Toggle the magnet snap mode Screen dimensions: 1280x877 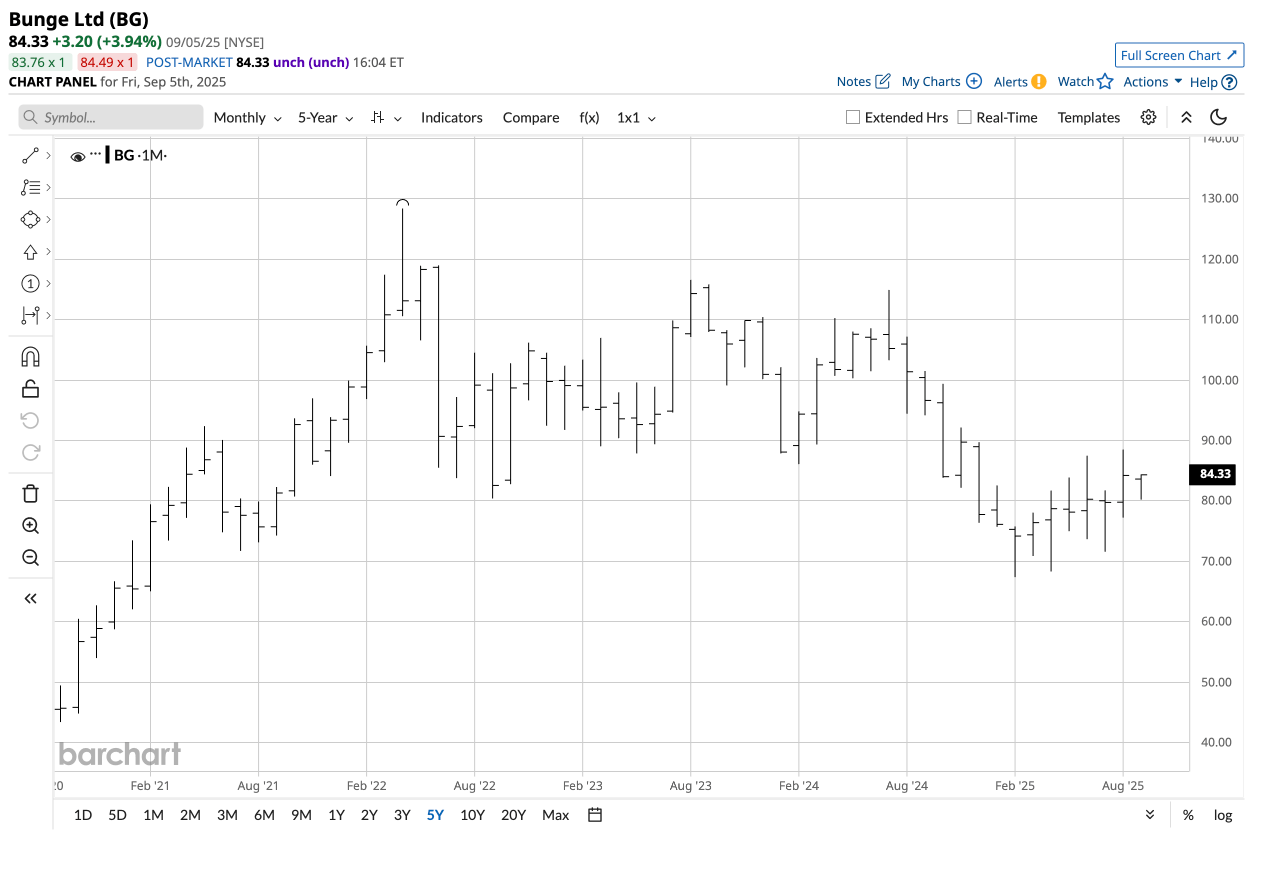coord(30,356)
